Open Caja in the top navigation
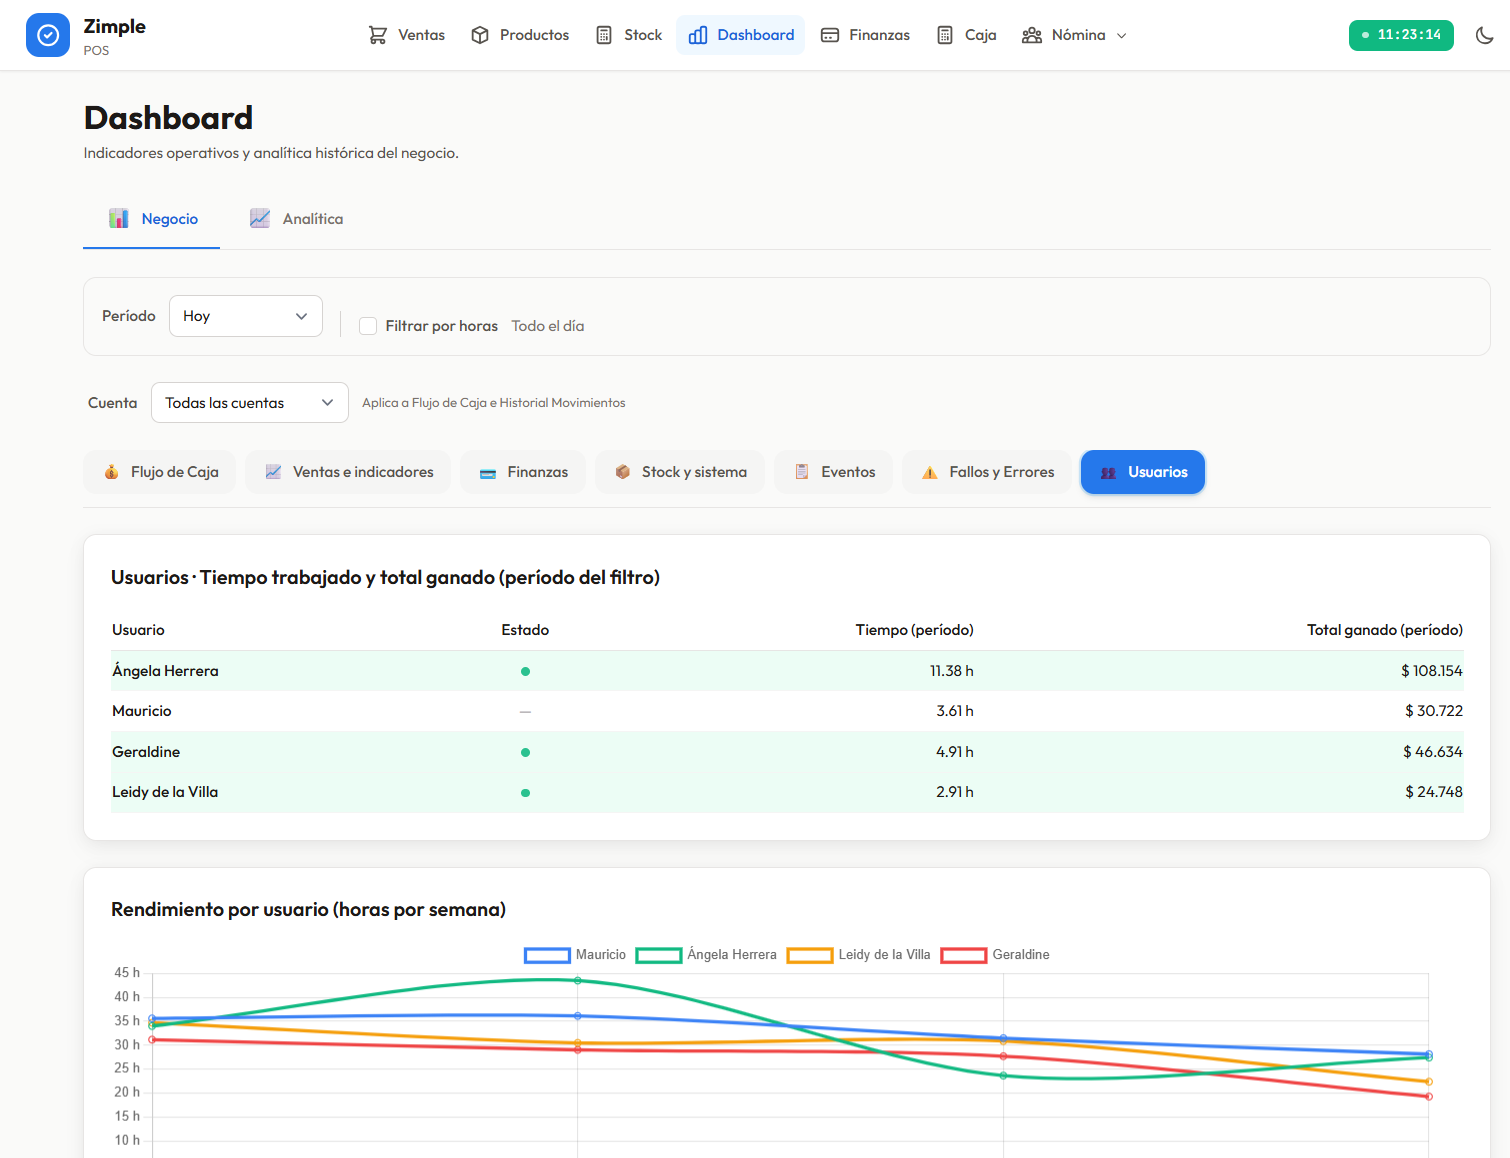1510x1158 pixels. coord(966,35)
